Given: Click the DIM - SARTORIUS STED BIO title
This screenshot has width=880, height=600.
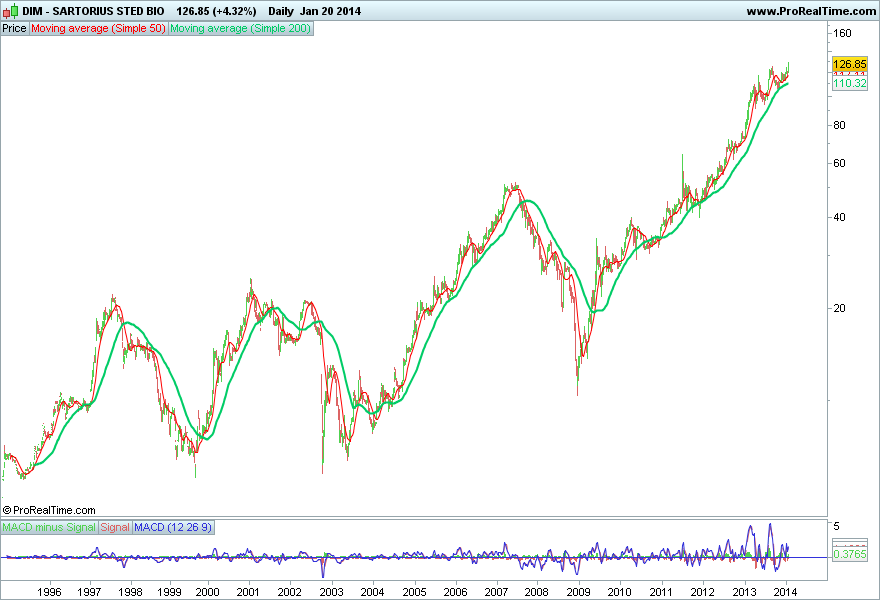Looking at the screenshot, I should [x=93, y=11].
